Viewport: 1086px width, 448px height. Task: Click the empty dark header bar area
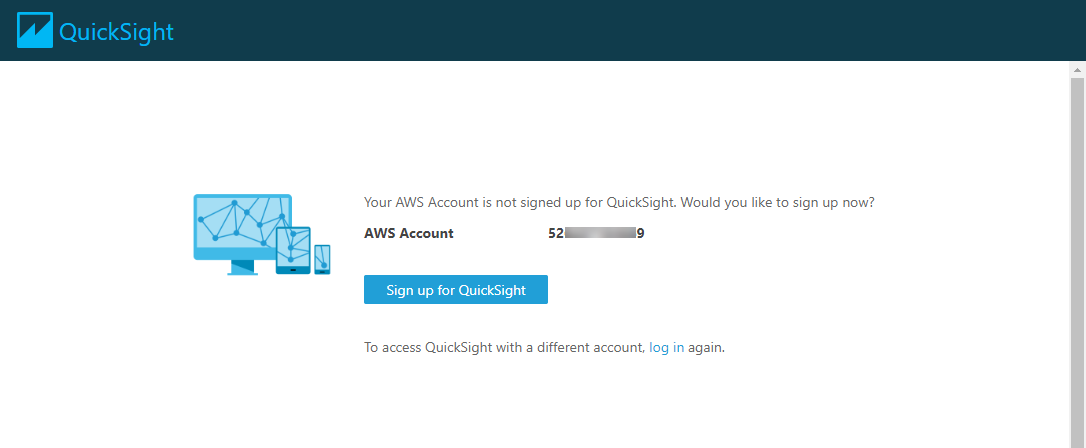click(x=623, y=30)
